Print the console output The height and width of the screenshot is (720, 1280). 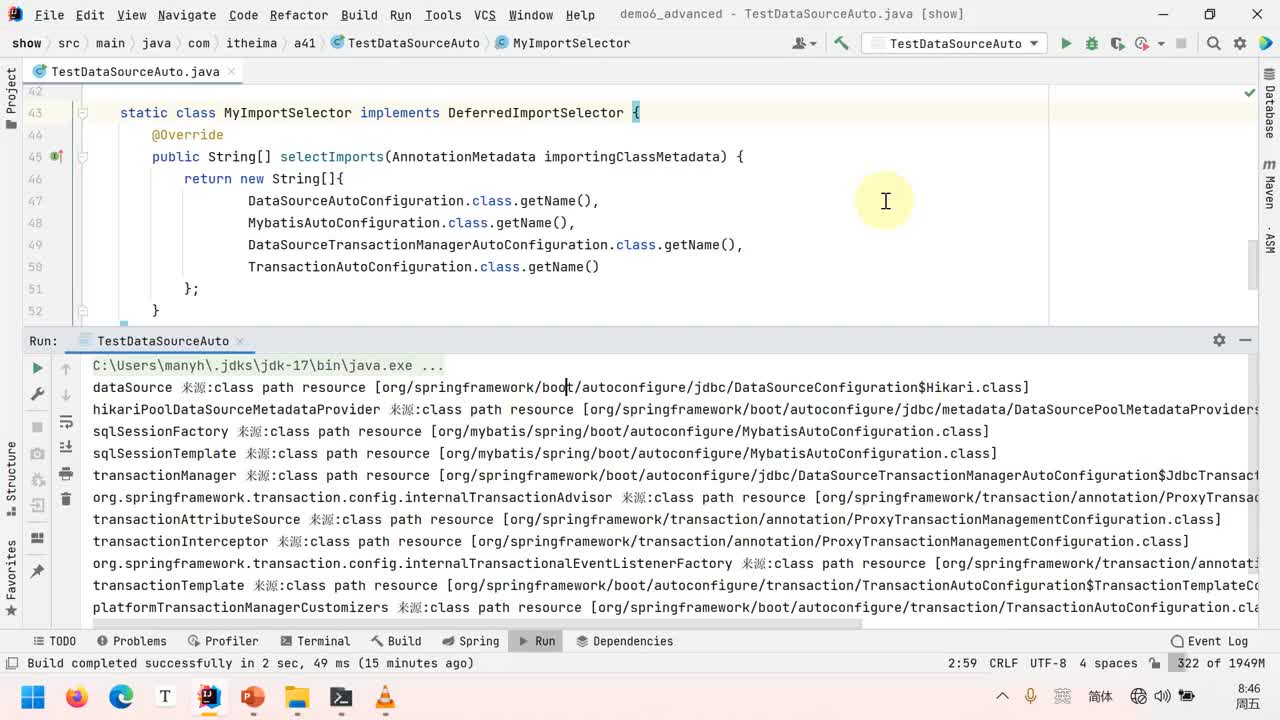coord(66,473)
